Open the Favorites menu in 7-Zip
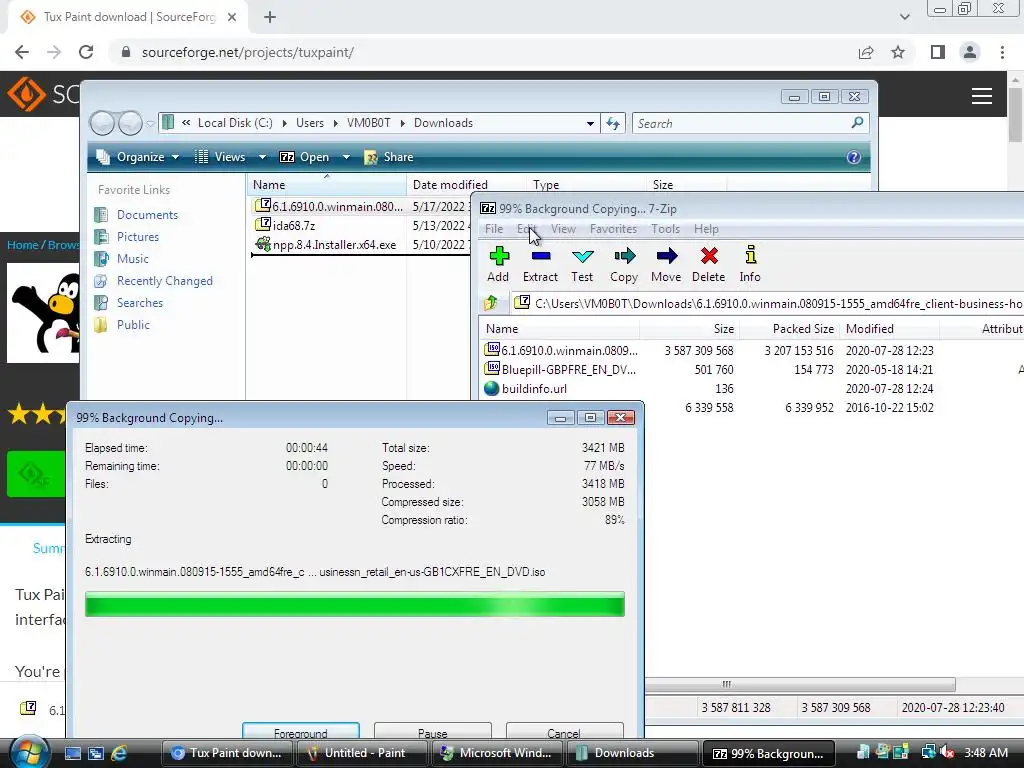1024x768 pixels. coord(613,229)
